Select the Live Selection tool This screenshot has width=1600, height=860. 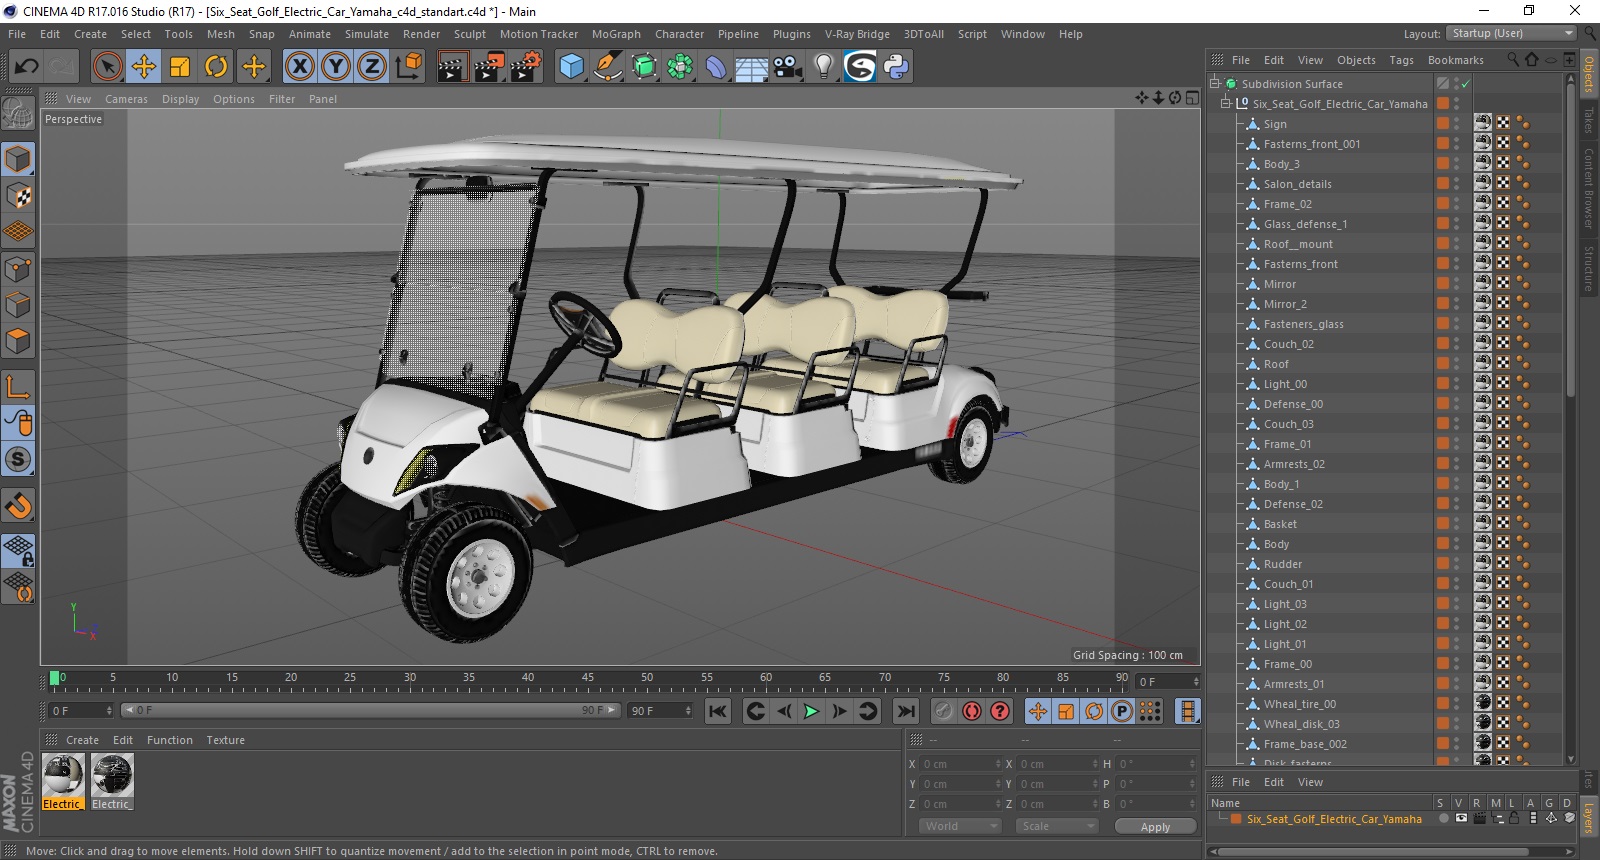click(x=107, y=67)
